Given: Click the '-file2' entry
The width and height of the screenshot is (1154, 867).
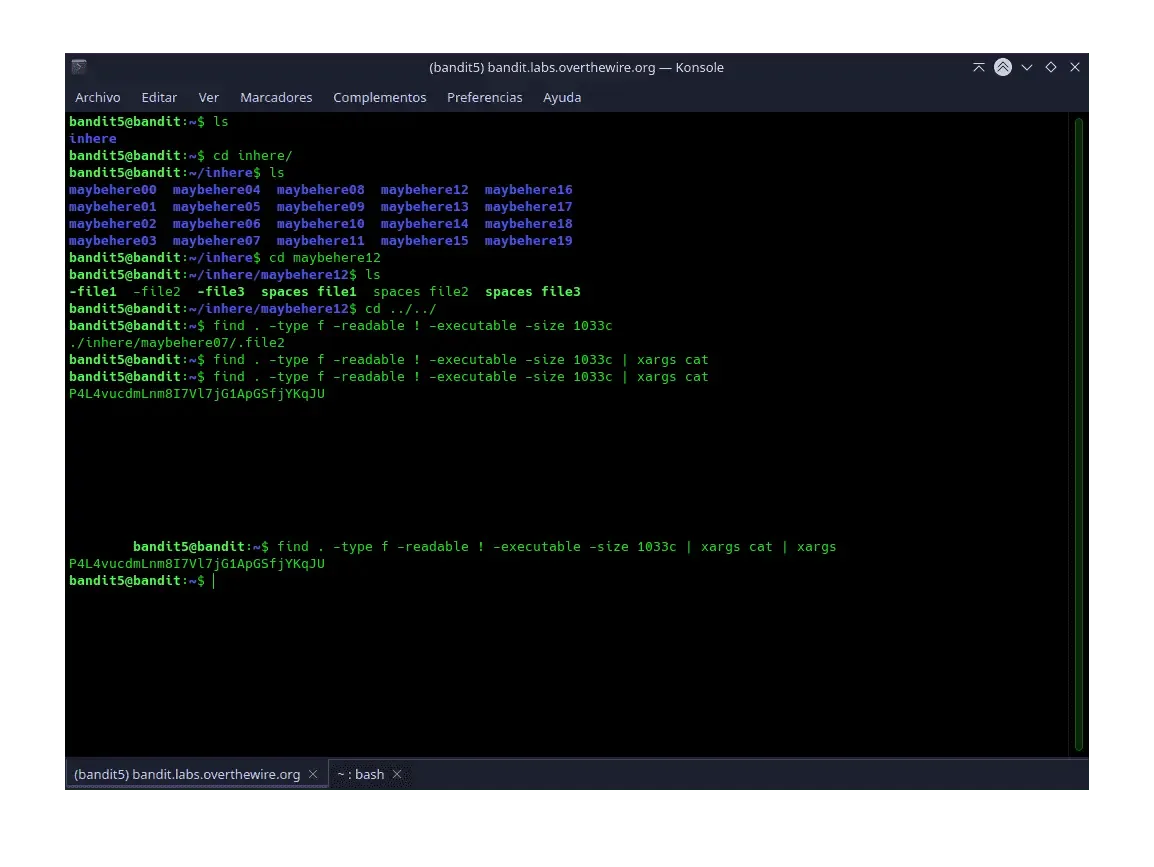Looking at the screenshot, I should [x=157, y=291].
